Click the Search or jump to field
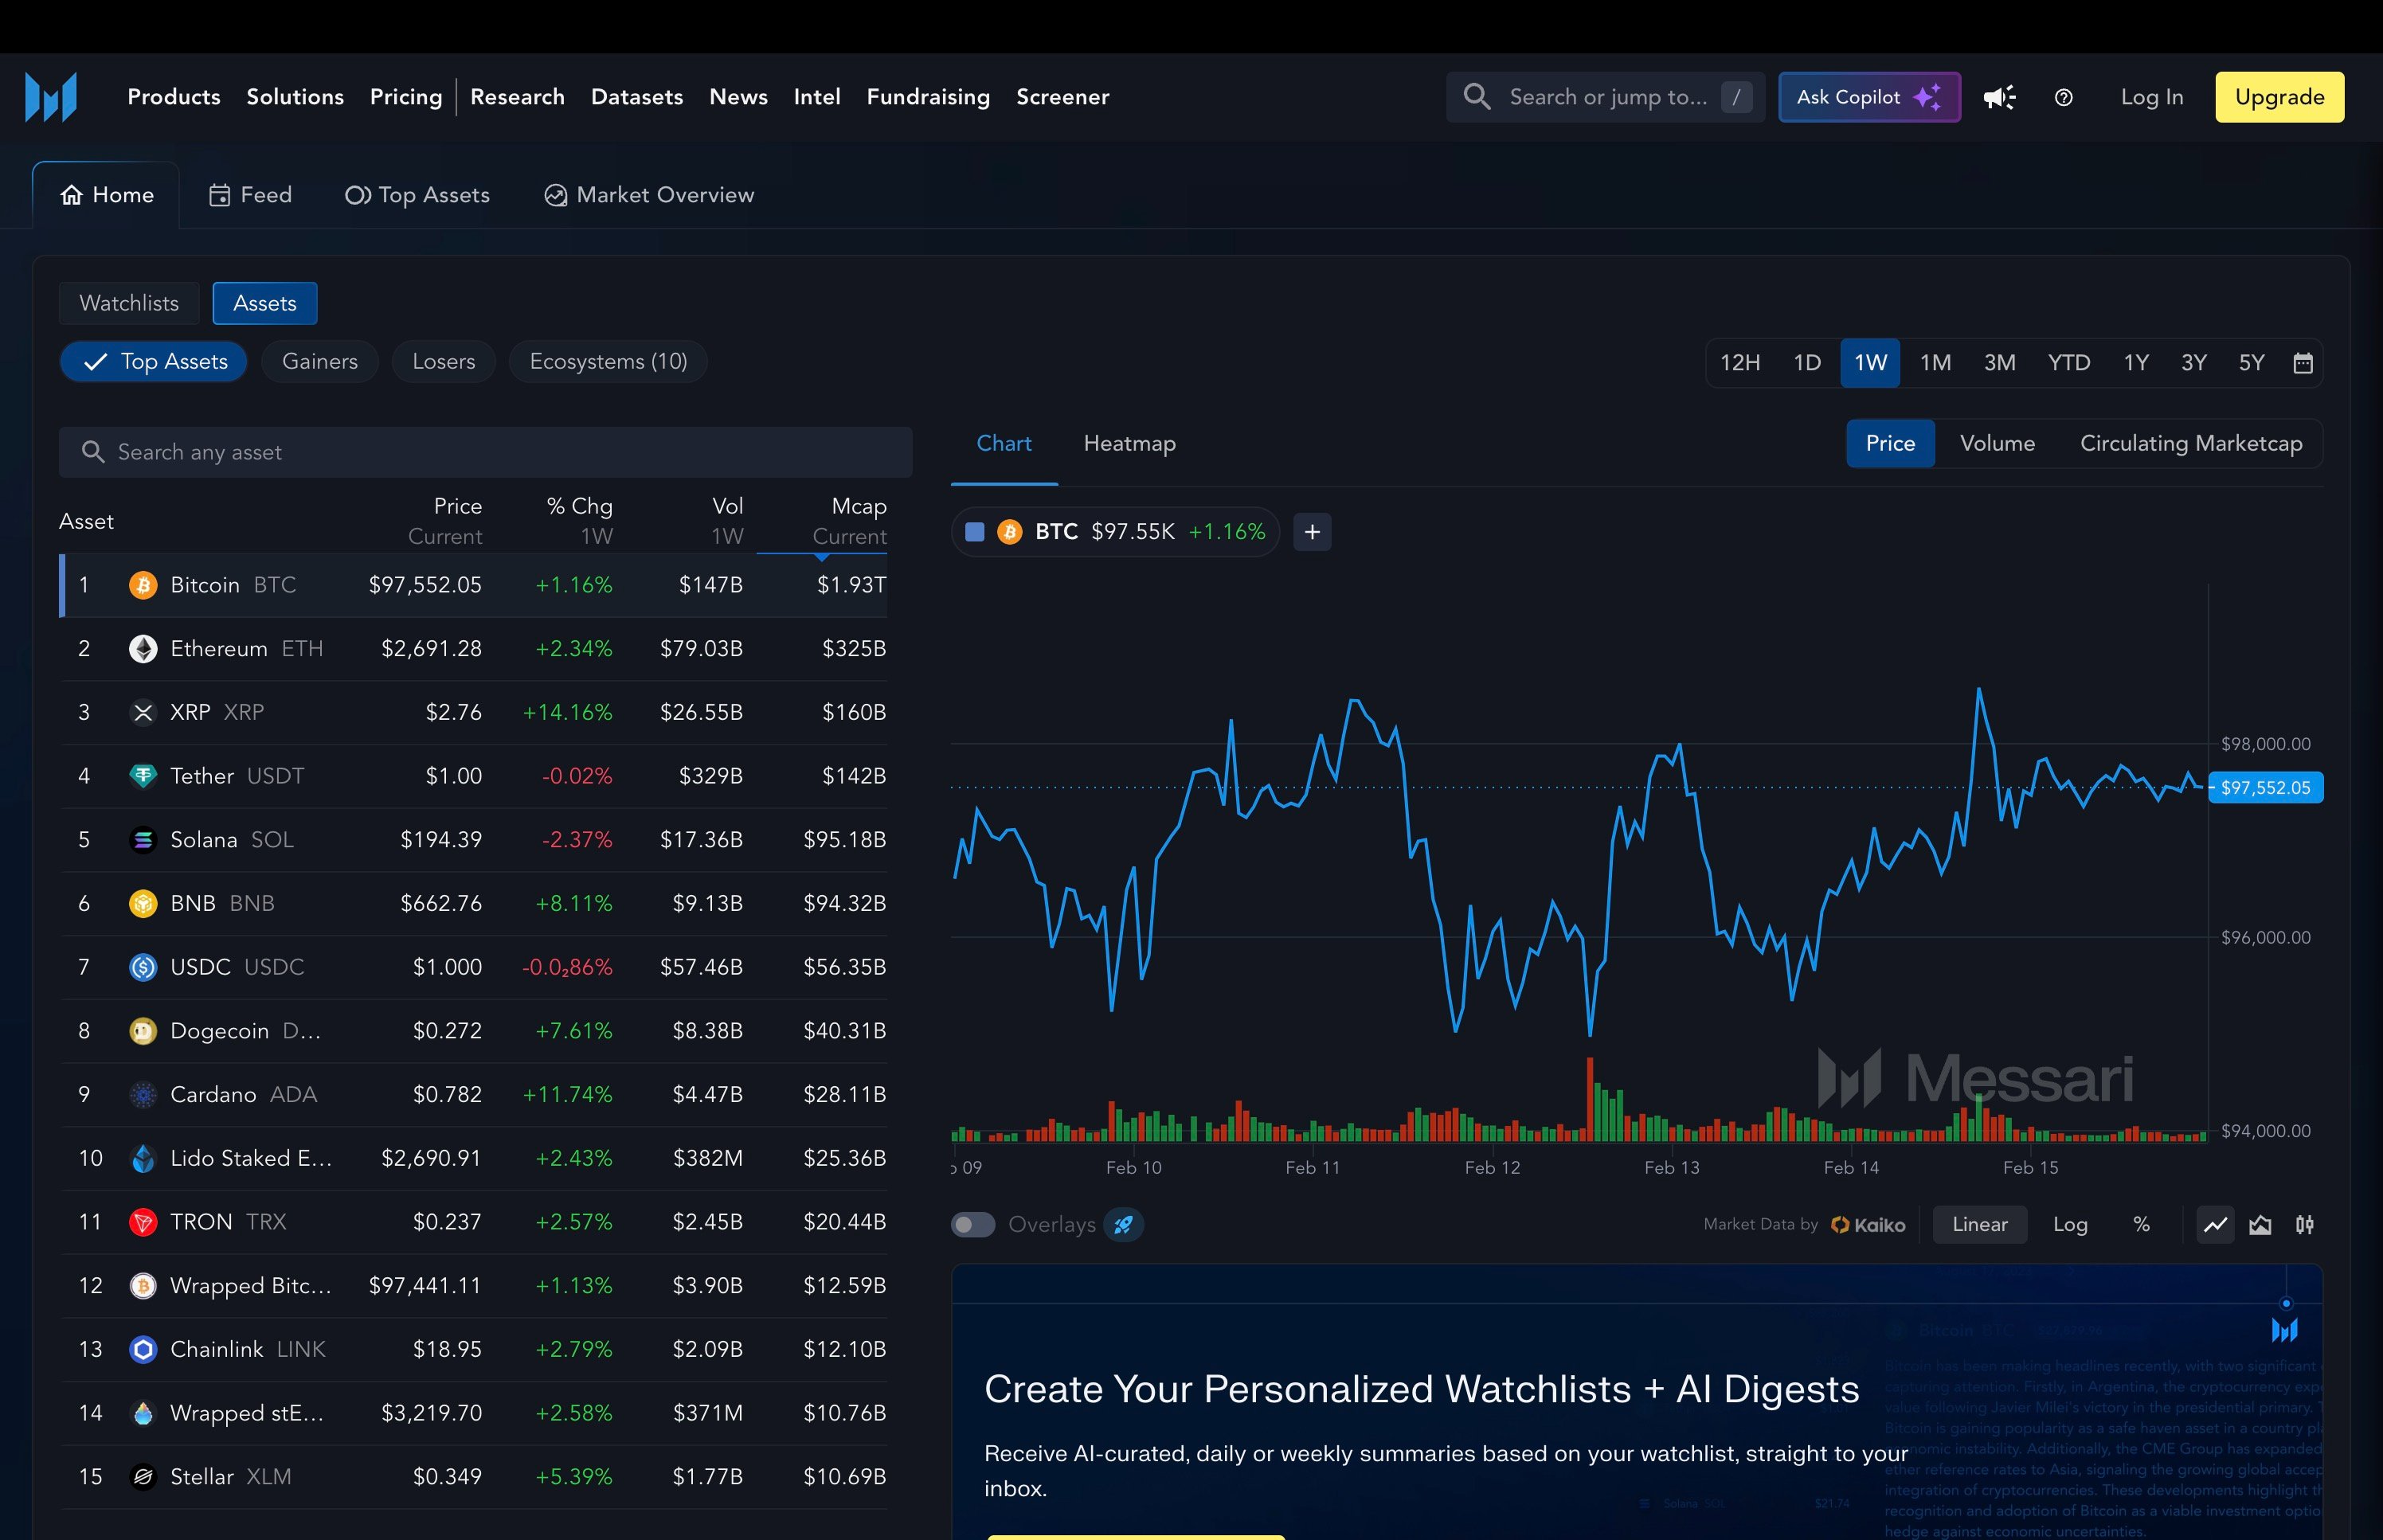 coord(1605,97)
